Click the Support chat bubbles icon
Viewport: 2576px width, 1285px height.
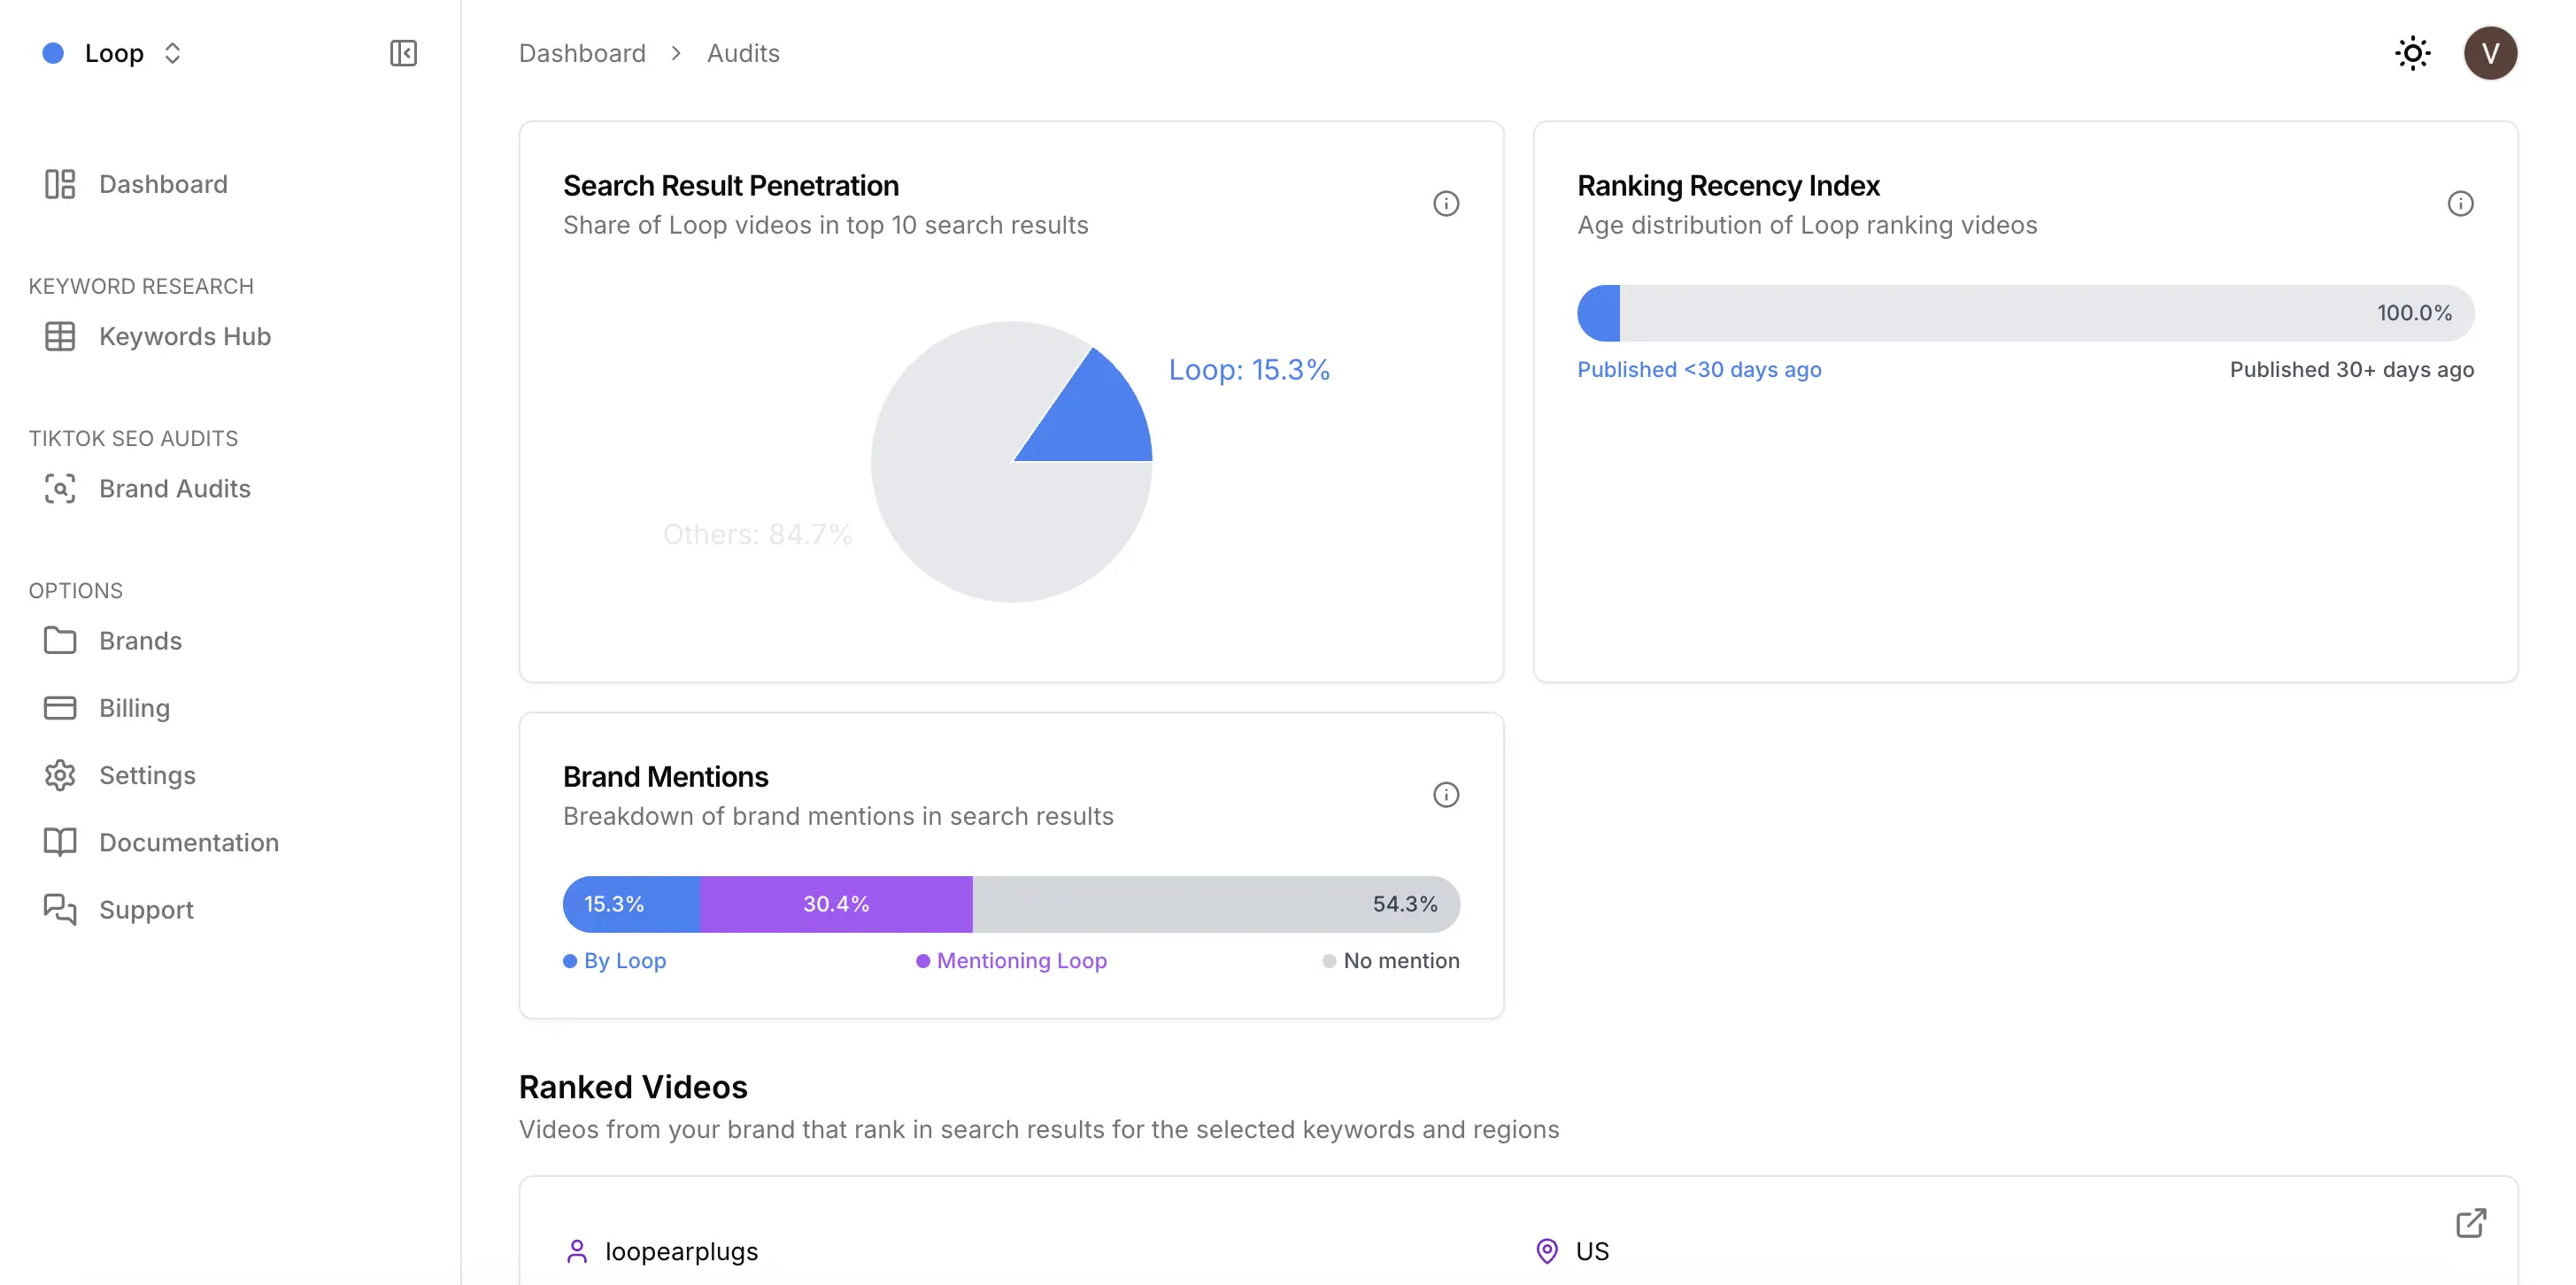pyautogui.click(x=60, y=909)
